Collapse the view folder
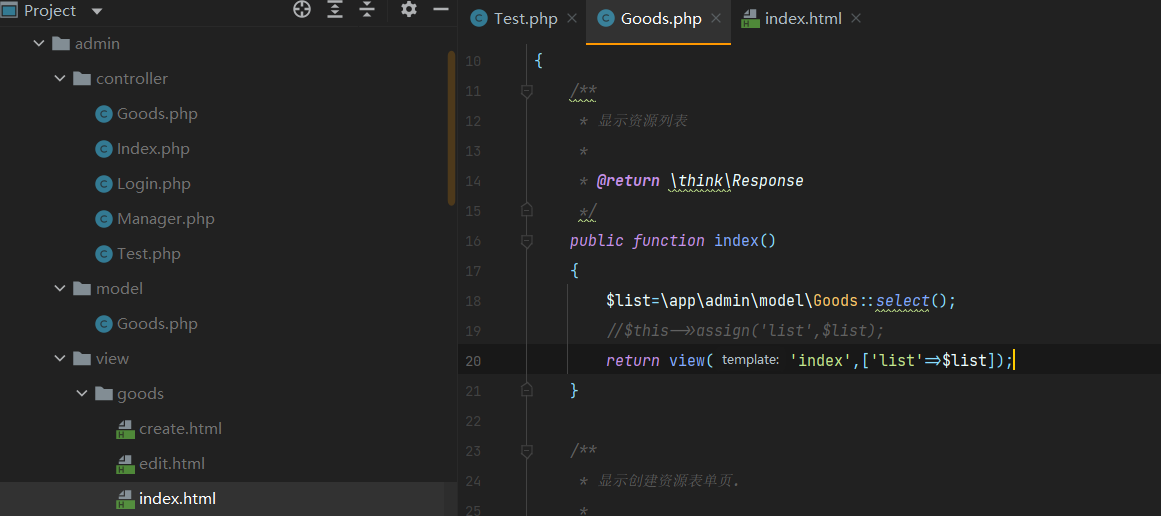The height and width of the screenshot is (516, 1161). click(x=60, y=358)
